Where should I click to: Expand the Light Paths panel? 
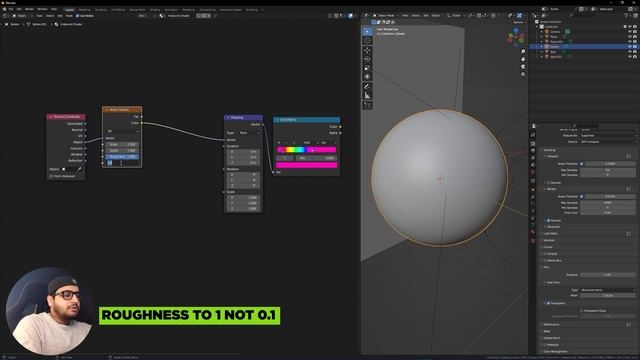550,233
